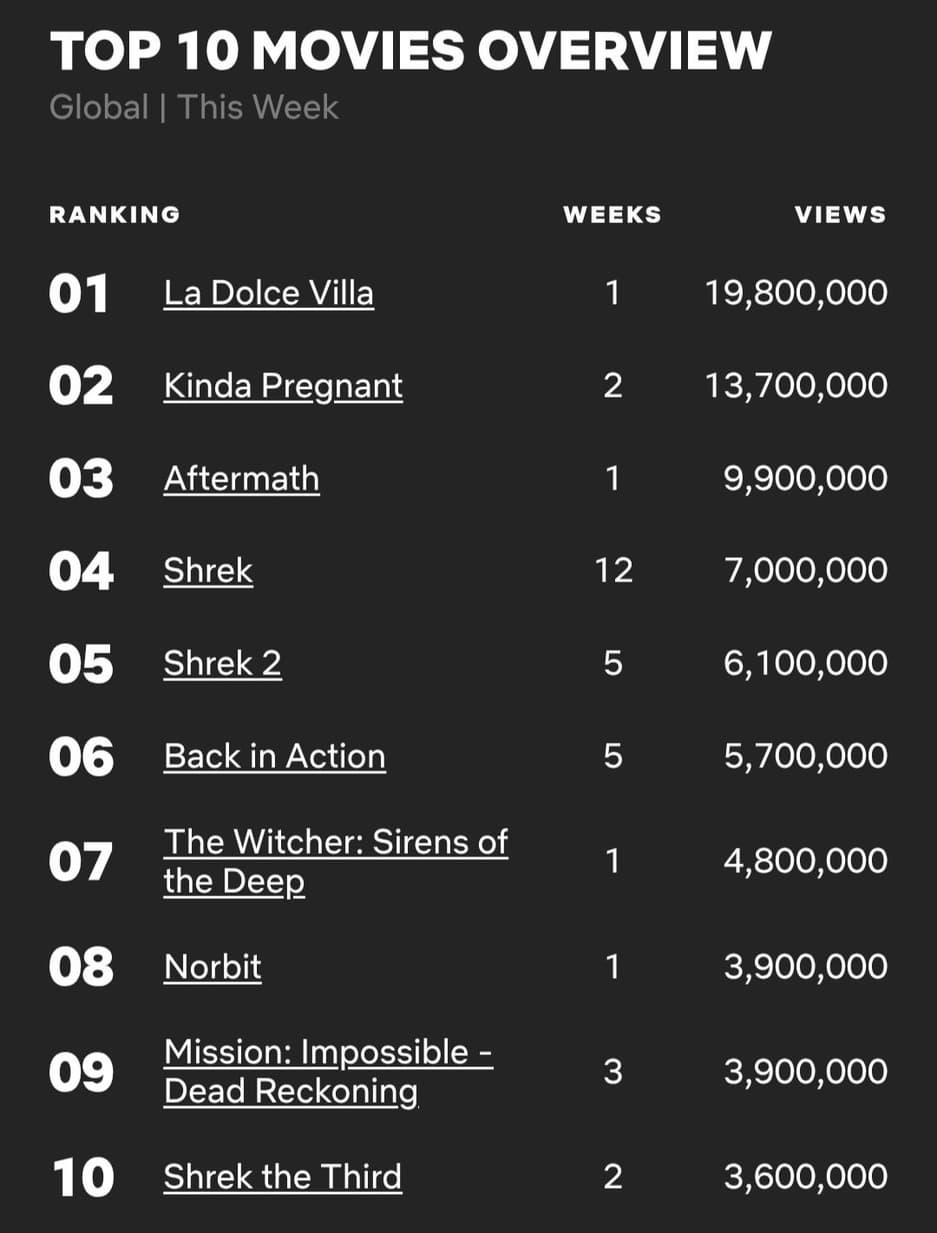This screenshot has width=937, height=1233.
Task: Click the RANKING column header
Action: coord(115,215)
